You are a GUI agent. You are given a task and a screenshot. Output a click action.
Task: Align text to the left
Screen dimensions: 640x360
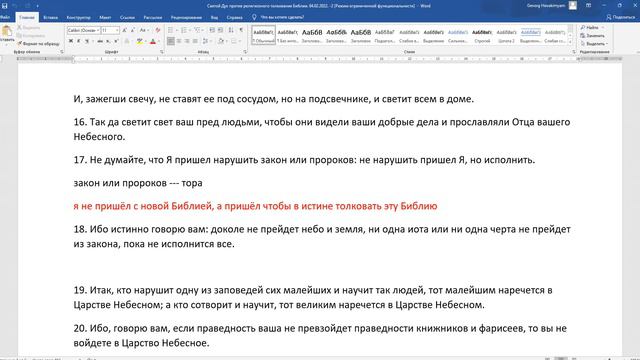(x=171, y=41)
